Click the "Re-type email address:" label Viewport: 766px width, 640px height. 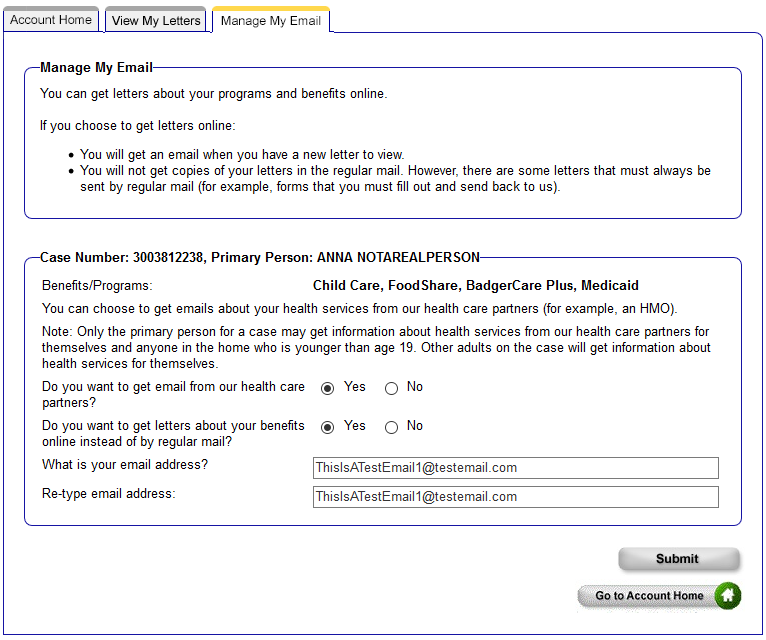(108, 494)
